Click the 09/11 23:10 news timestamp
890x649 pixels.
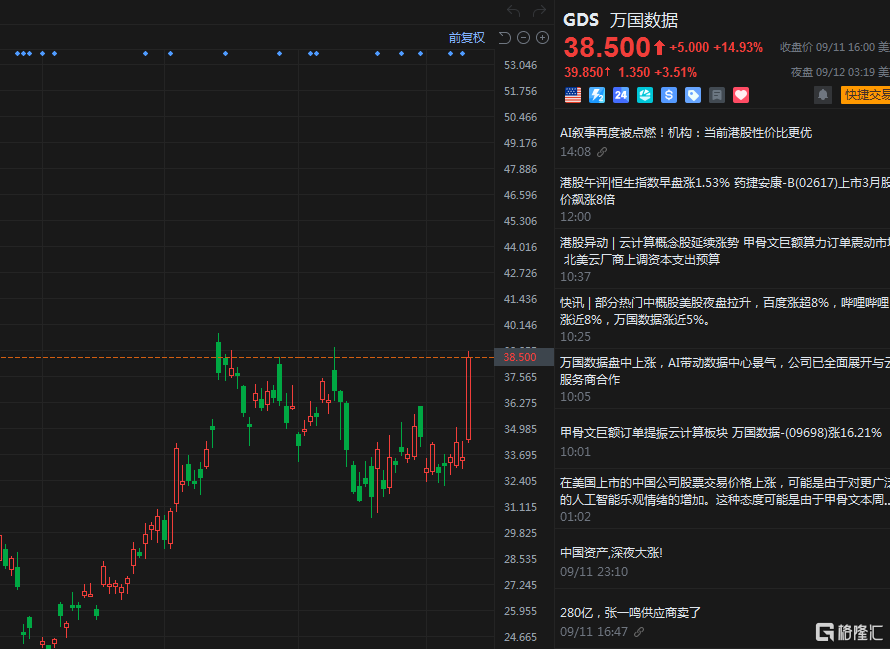594,572
